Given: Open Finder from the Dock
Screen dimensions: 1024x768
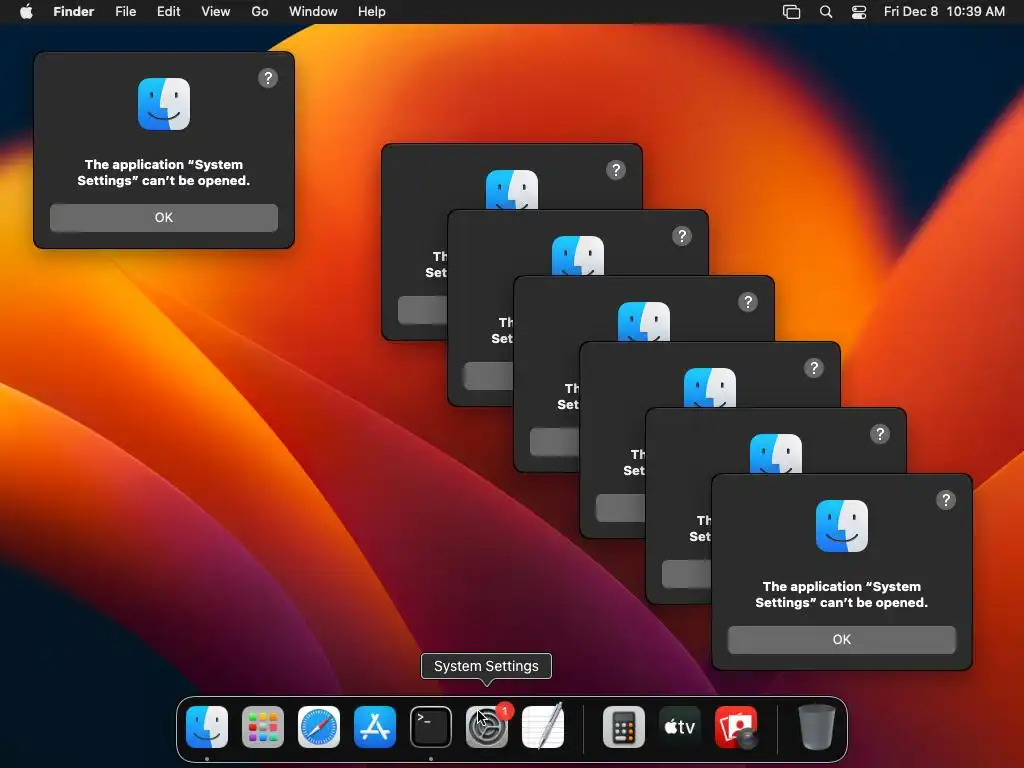Looking at the screenshot, I should (207, 727).
